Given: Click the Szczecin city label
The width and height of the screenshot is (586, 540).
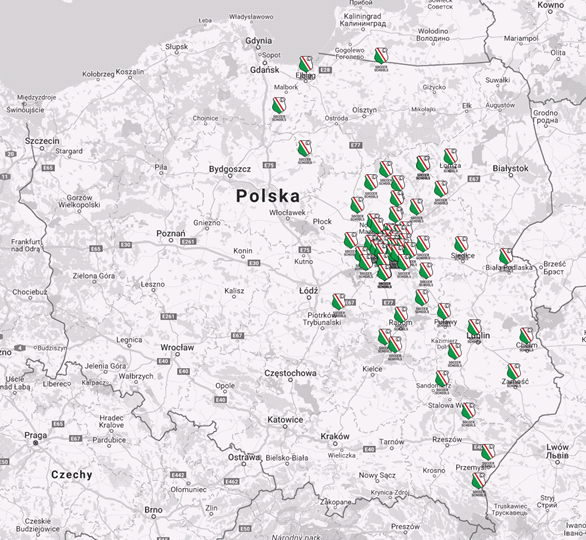Looking at the screenshot, I should point(42,141).
